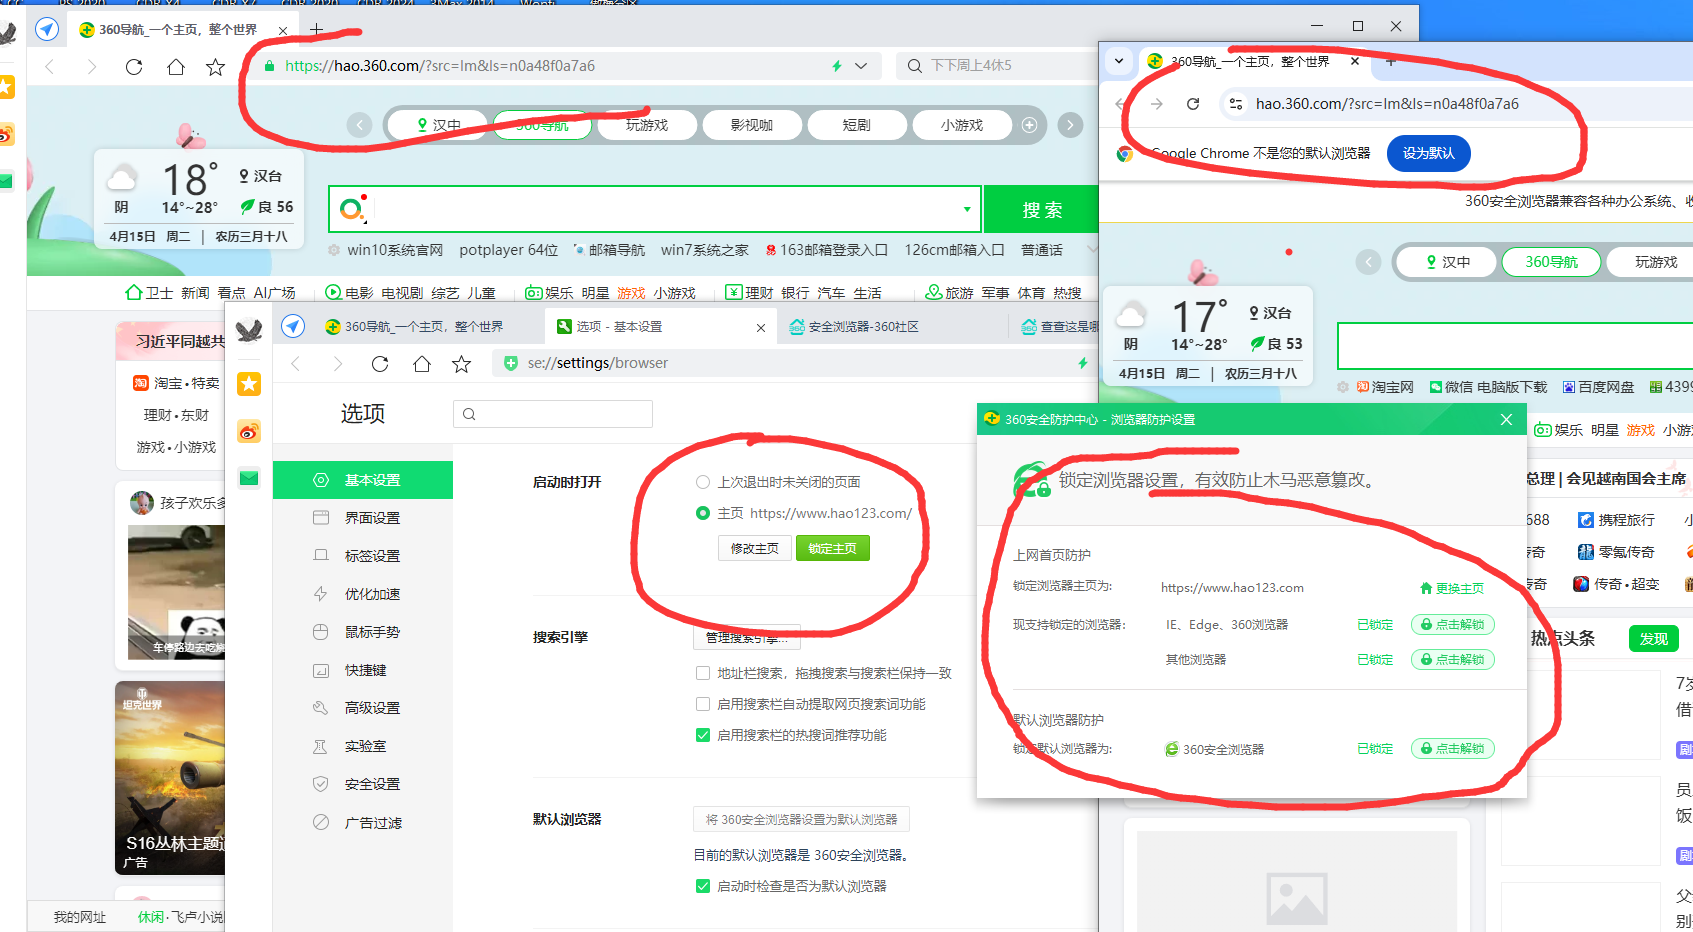Screen dimensions: 1693x932
Task: Open suggestion dropdown arrow in 360 search box
Action: pos(967,209)
